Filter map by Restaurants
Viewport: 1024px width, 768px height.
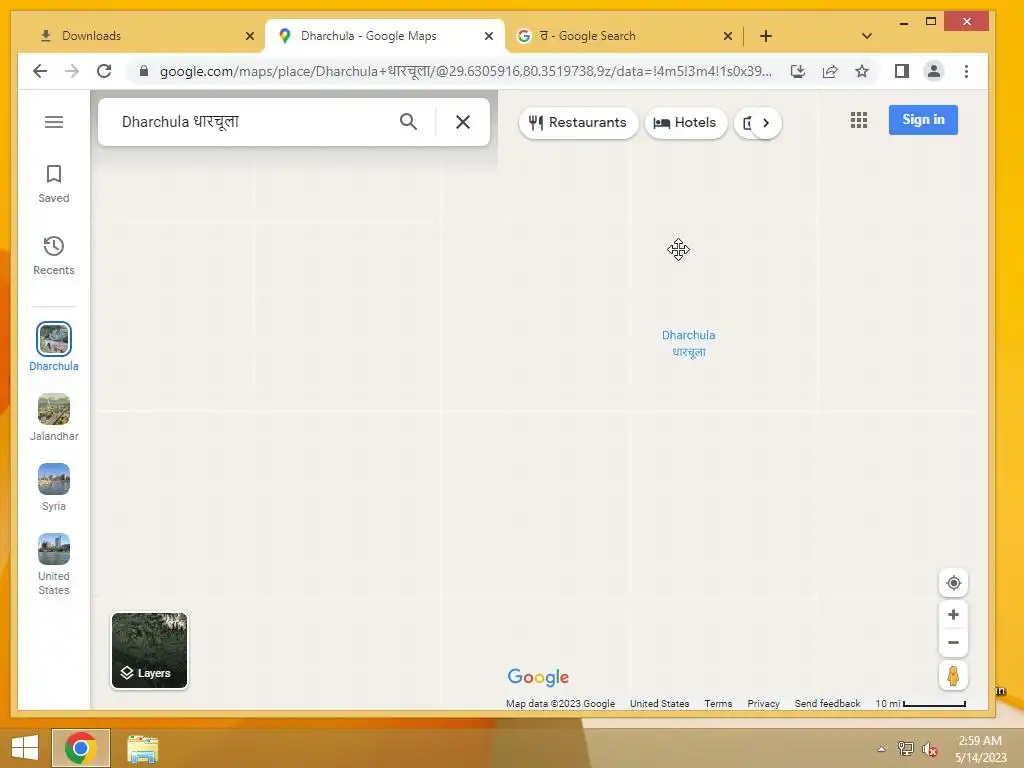(578, 123)
